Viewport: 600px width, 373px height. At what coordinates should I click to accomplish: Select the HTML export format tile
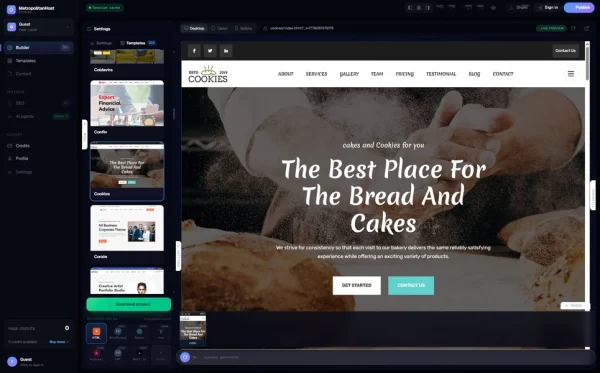click(96, 333)
